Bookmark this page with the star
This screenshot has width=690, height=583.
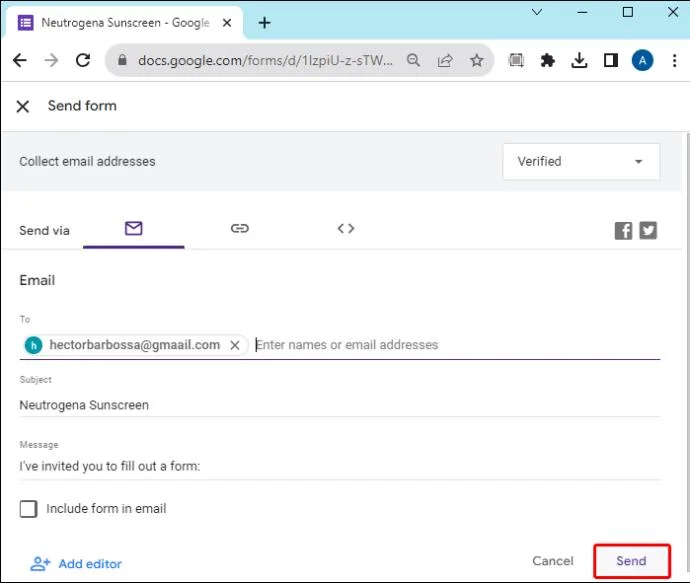point(477,60)
